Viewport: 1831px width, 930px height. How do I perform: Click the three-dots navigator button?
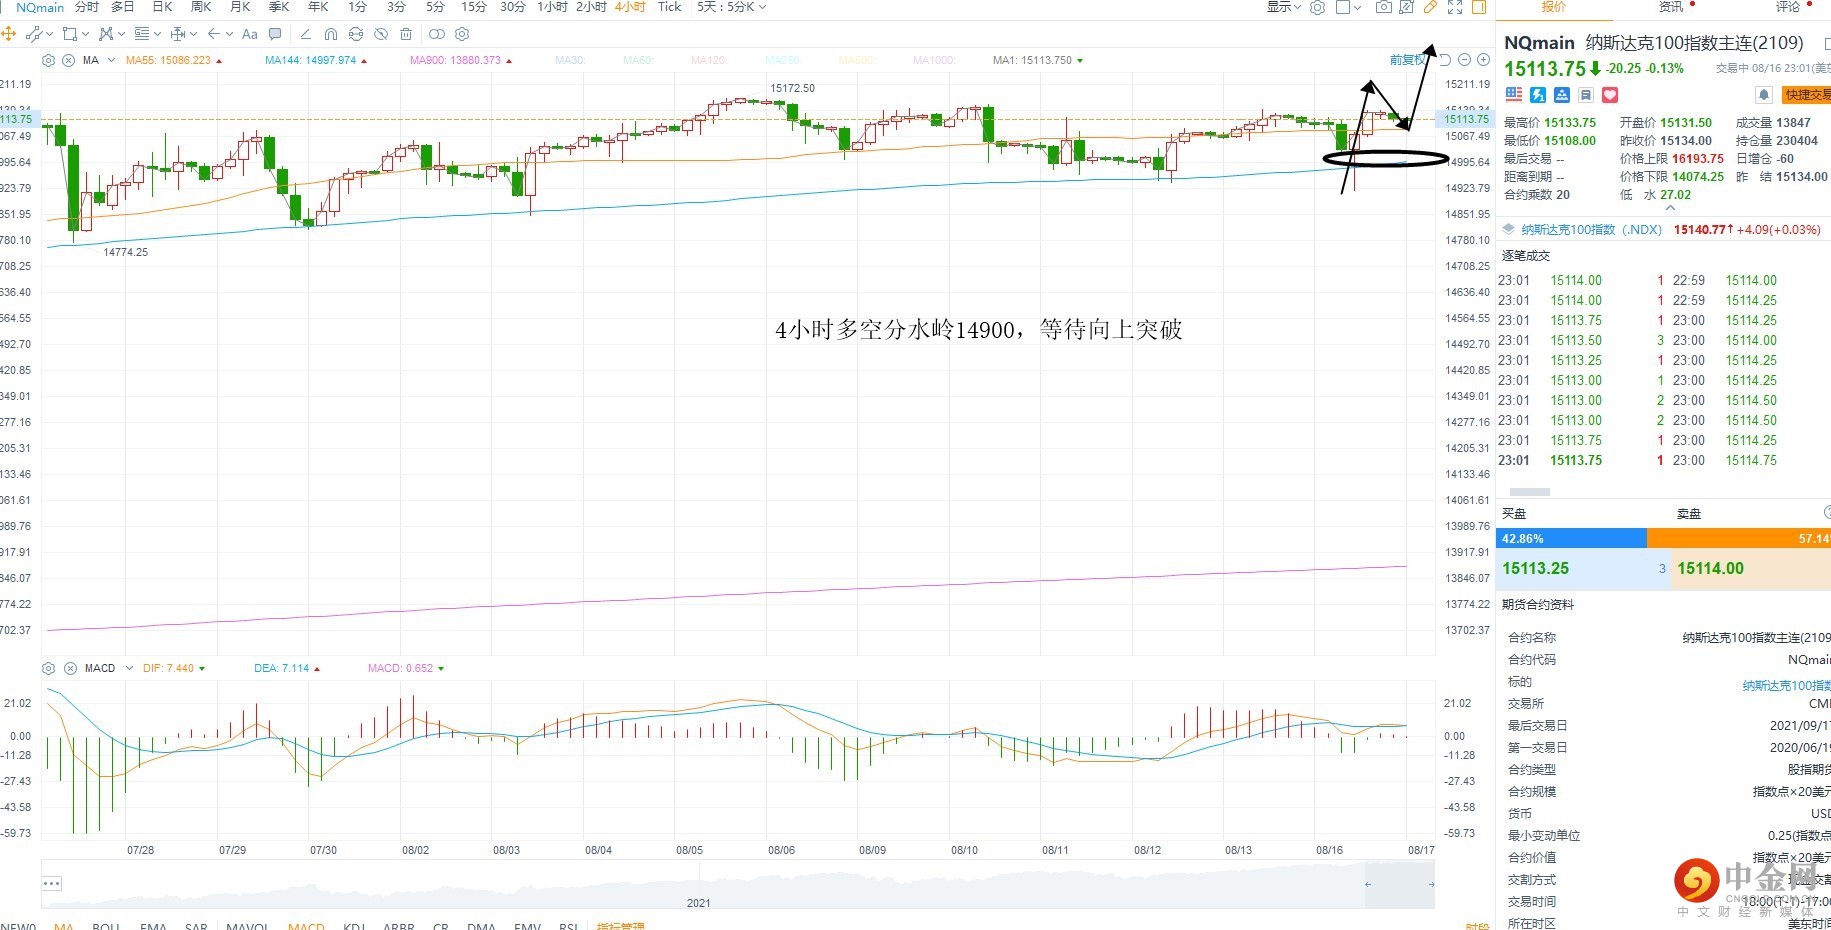pyautogui.click(x=52, y=883)
